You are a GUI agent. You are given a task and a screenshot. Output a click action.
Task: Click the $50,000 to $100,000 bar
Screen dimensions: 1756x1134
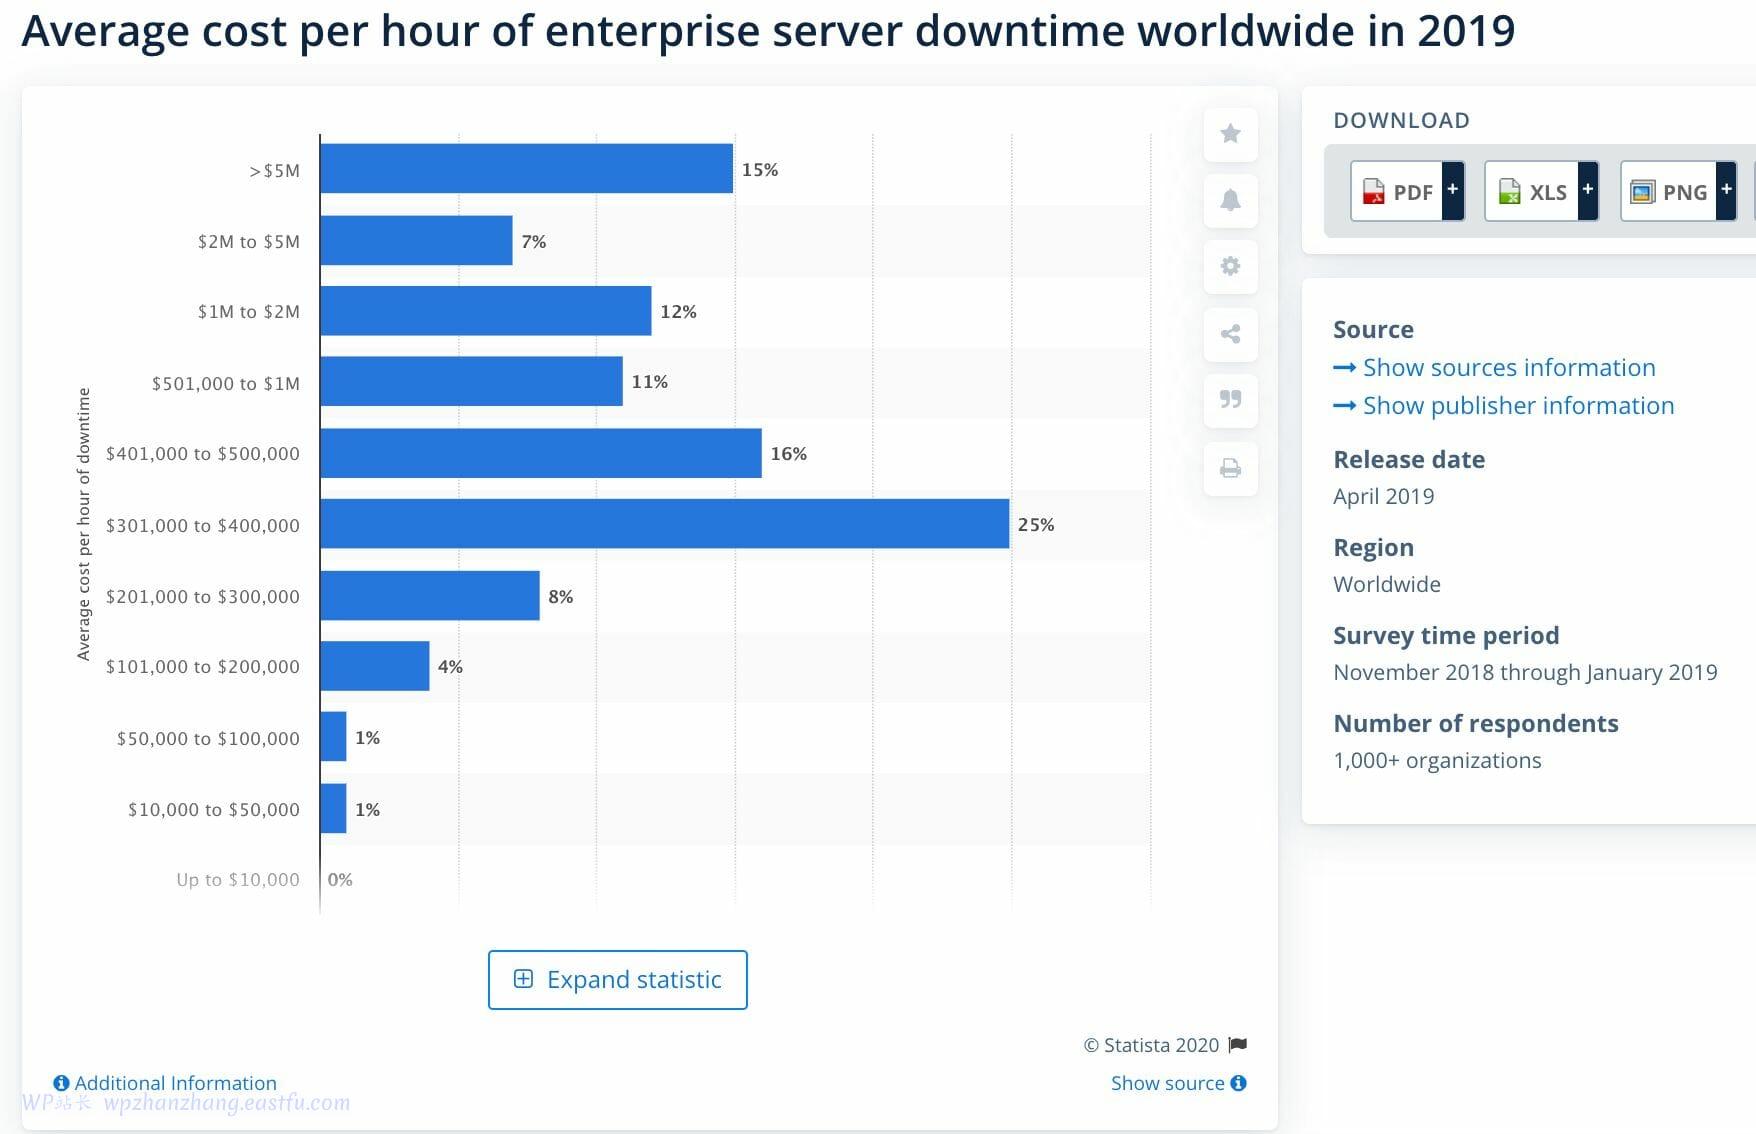(x=333, y=737)
